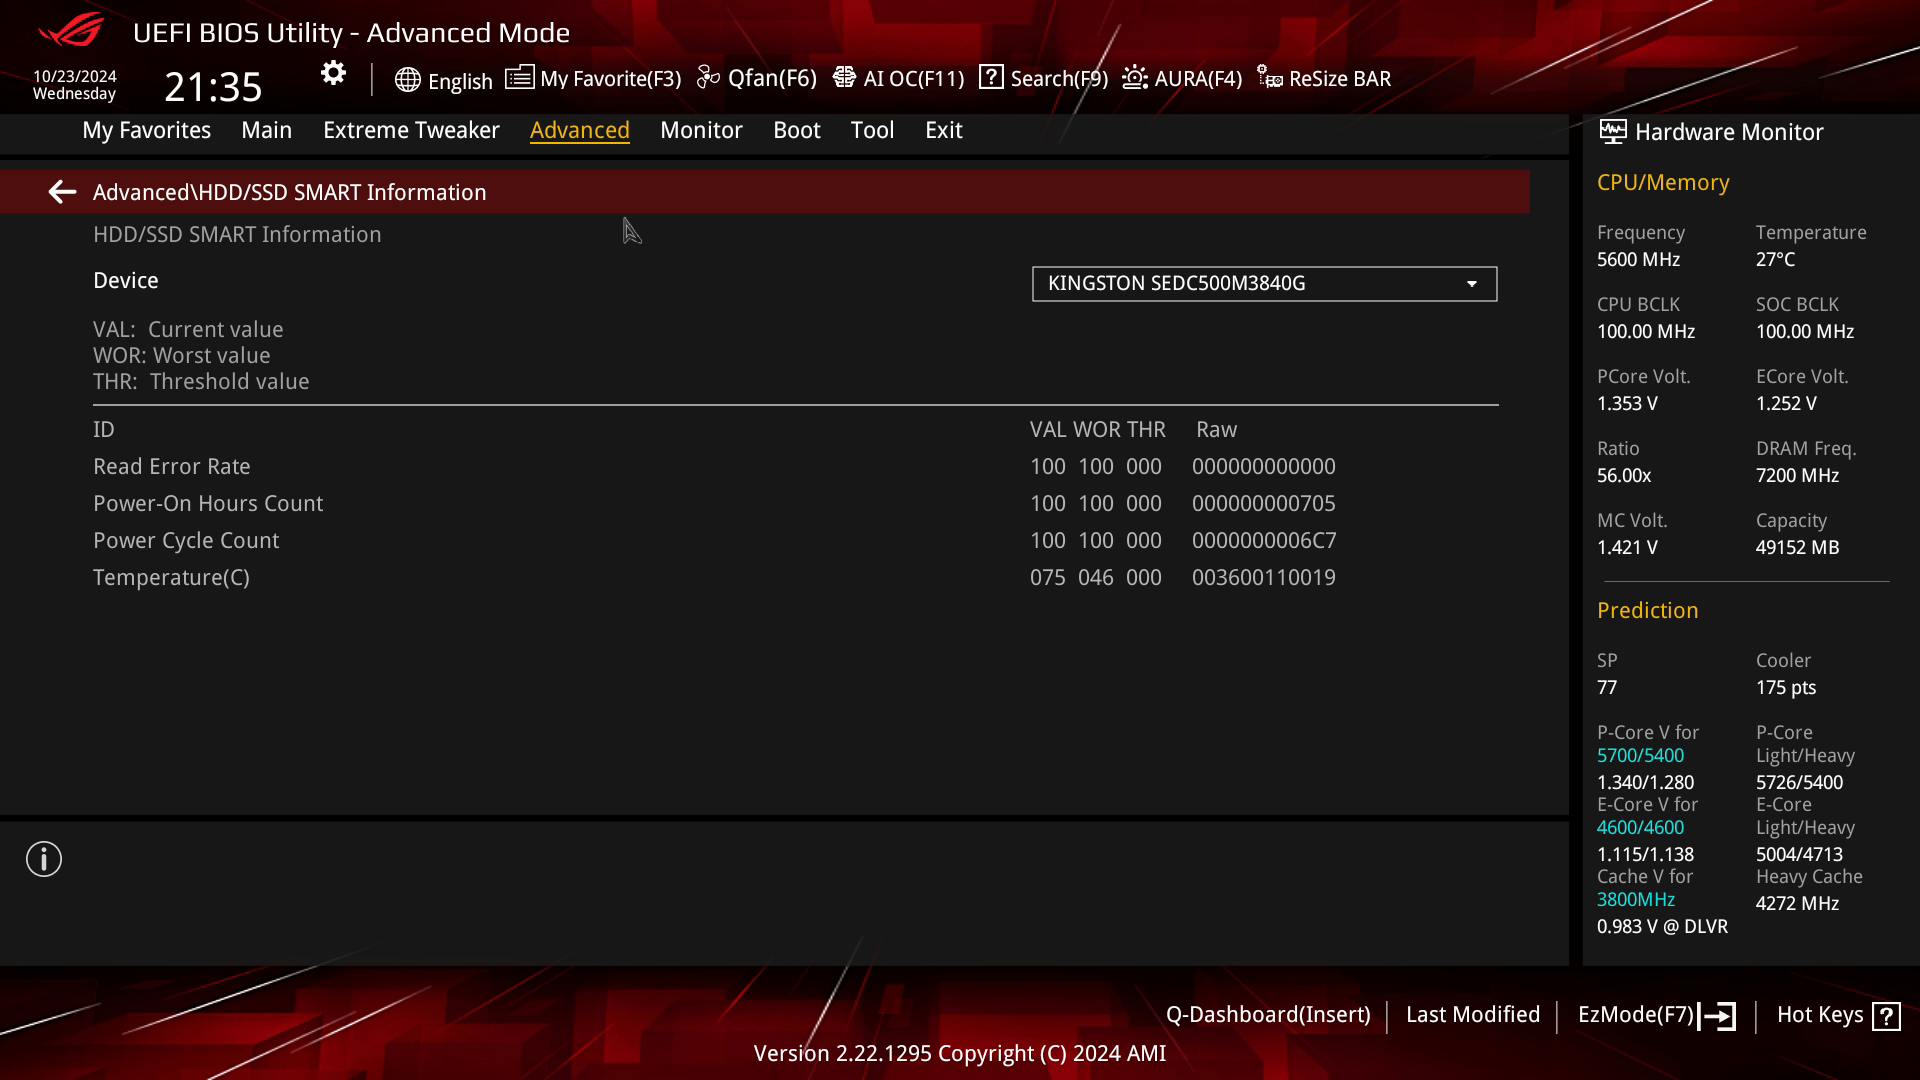
Task: Expand Last Modified settings list
Action: [x=1473, y=1013]
